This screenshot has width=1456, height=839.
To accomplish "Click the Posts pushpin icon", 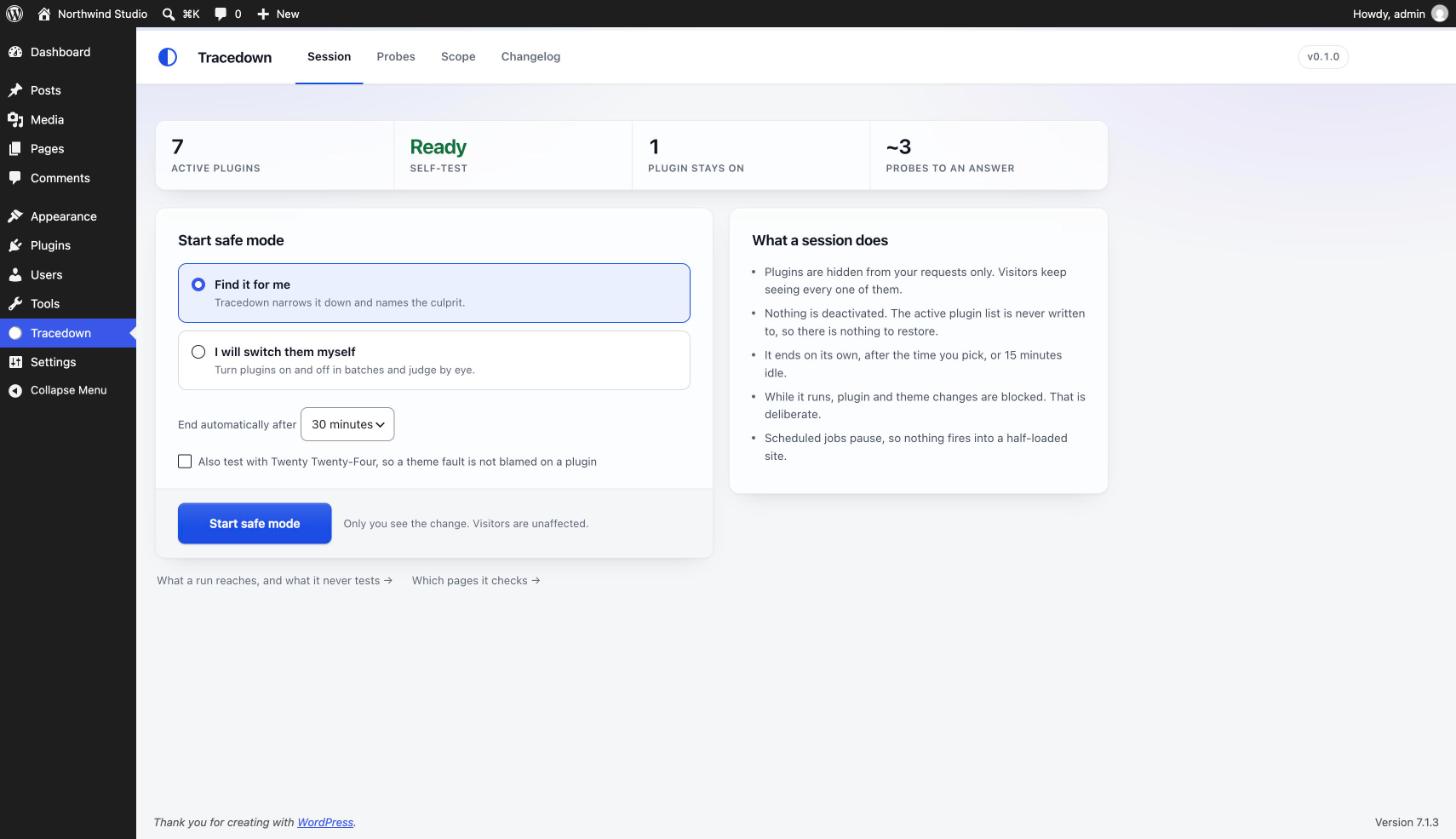I will pos(15,90).
